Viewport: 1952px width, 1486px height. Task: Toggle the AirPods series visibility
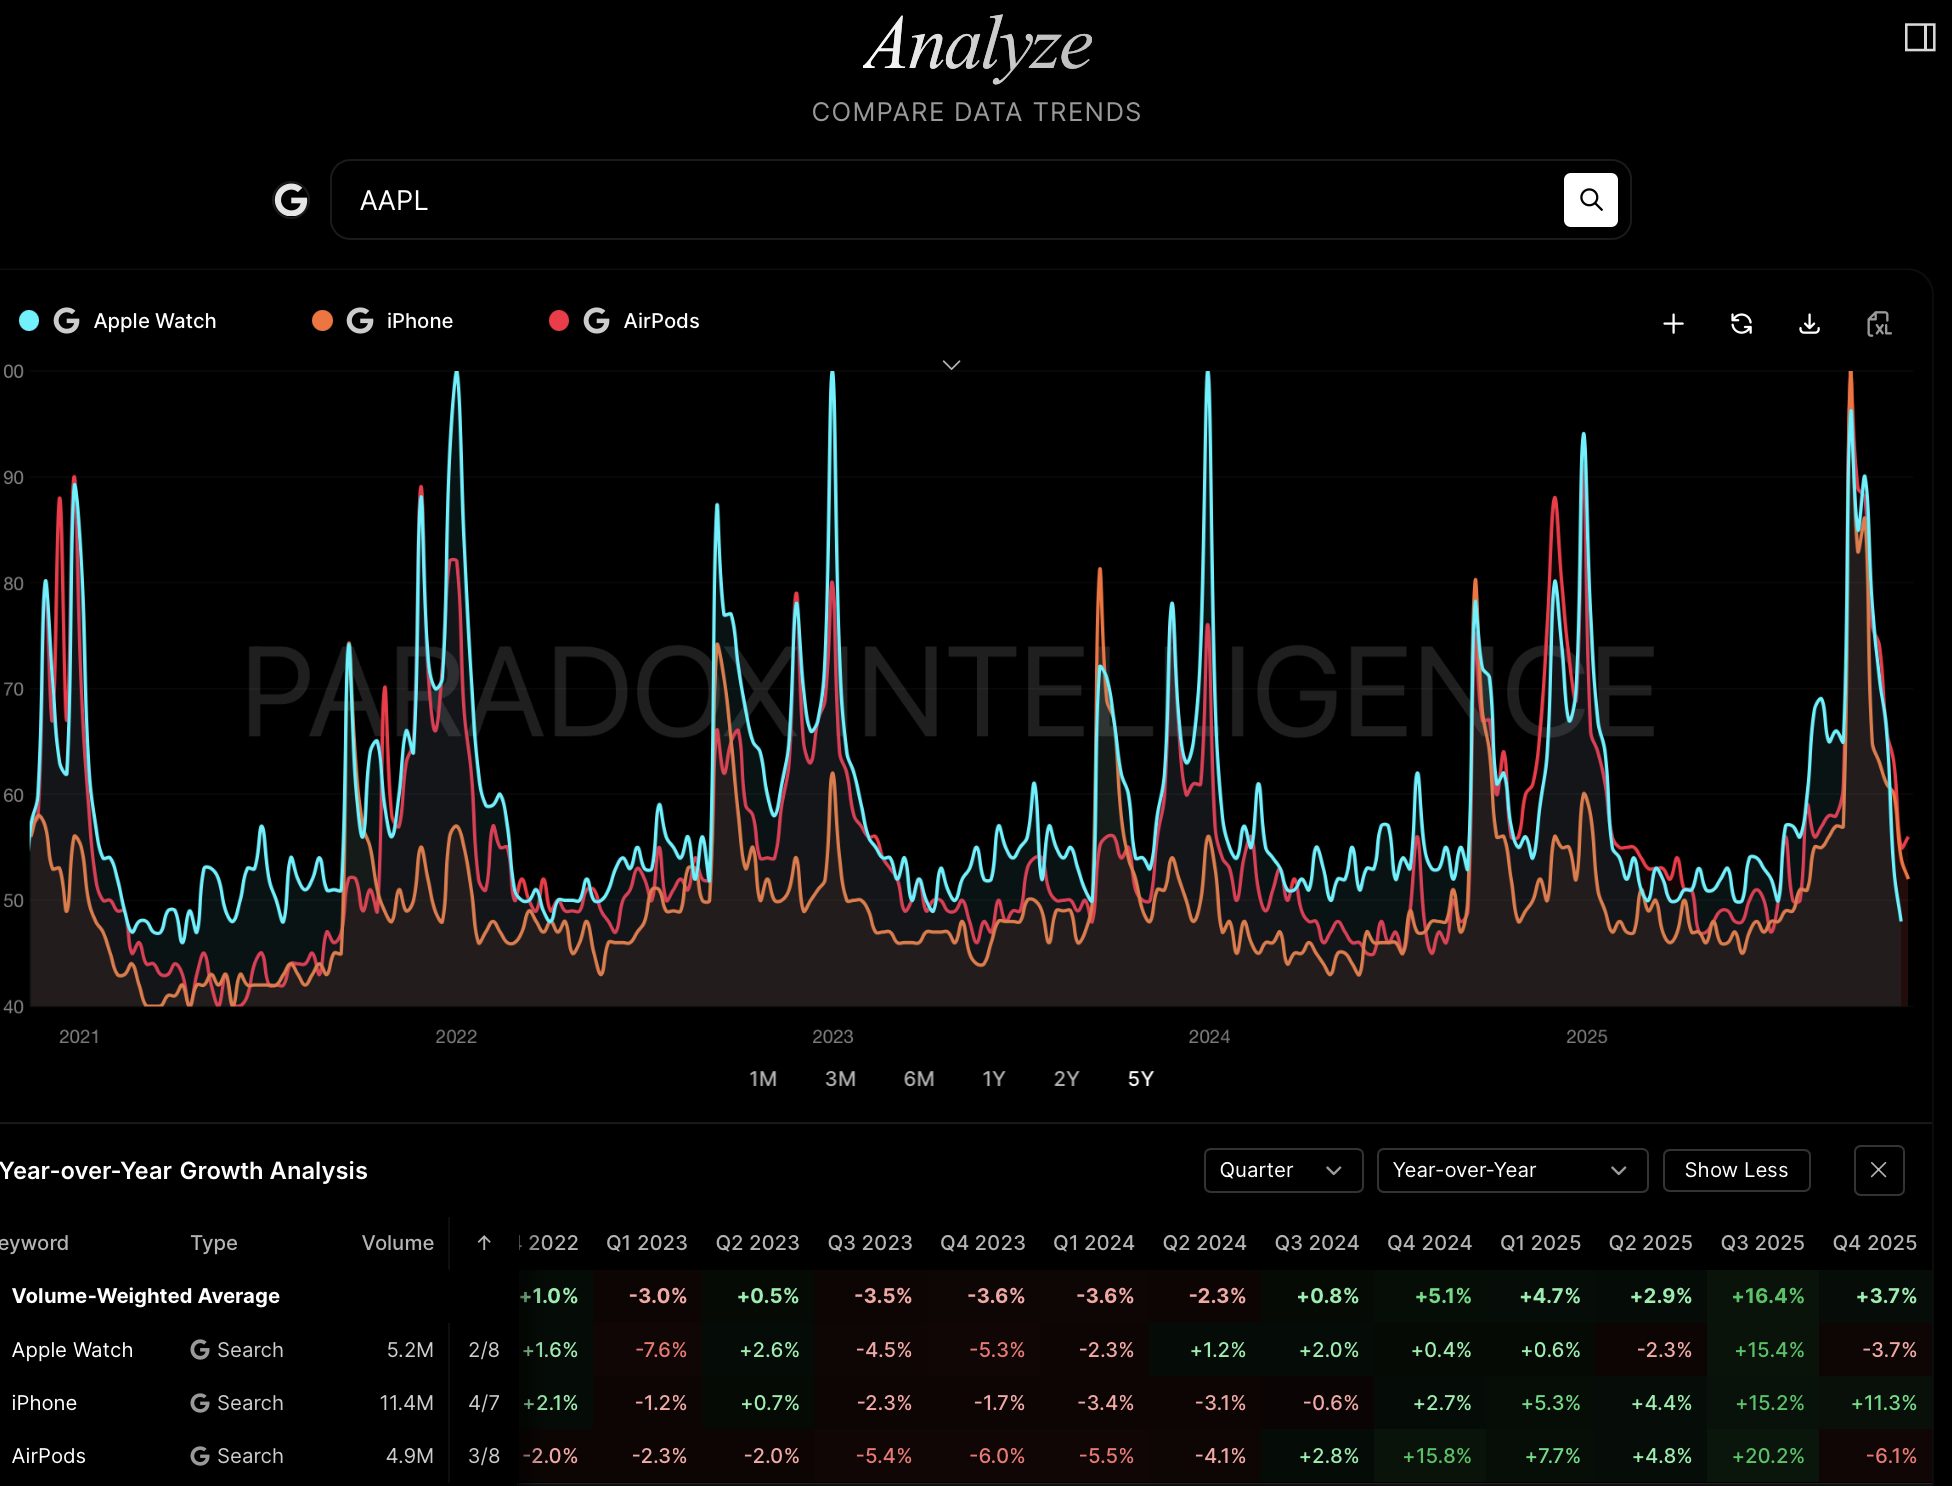point(559,321)
